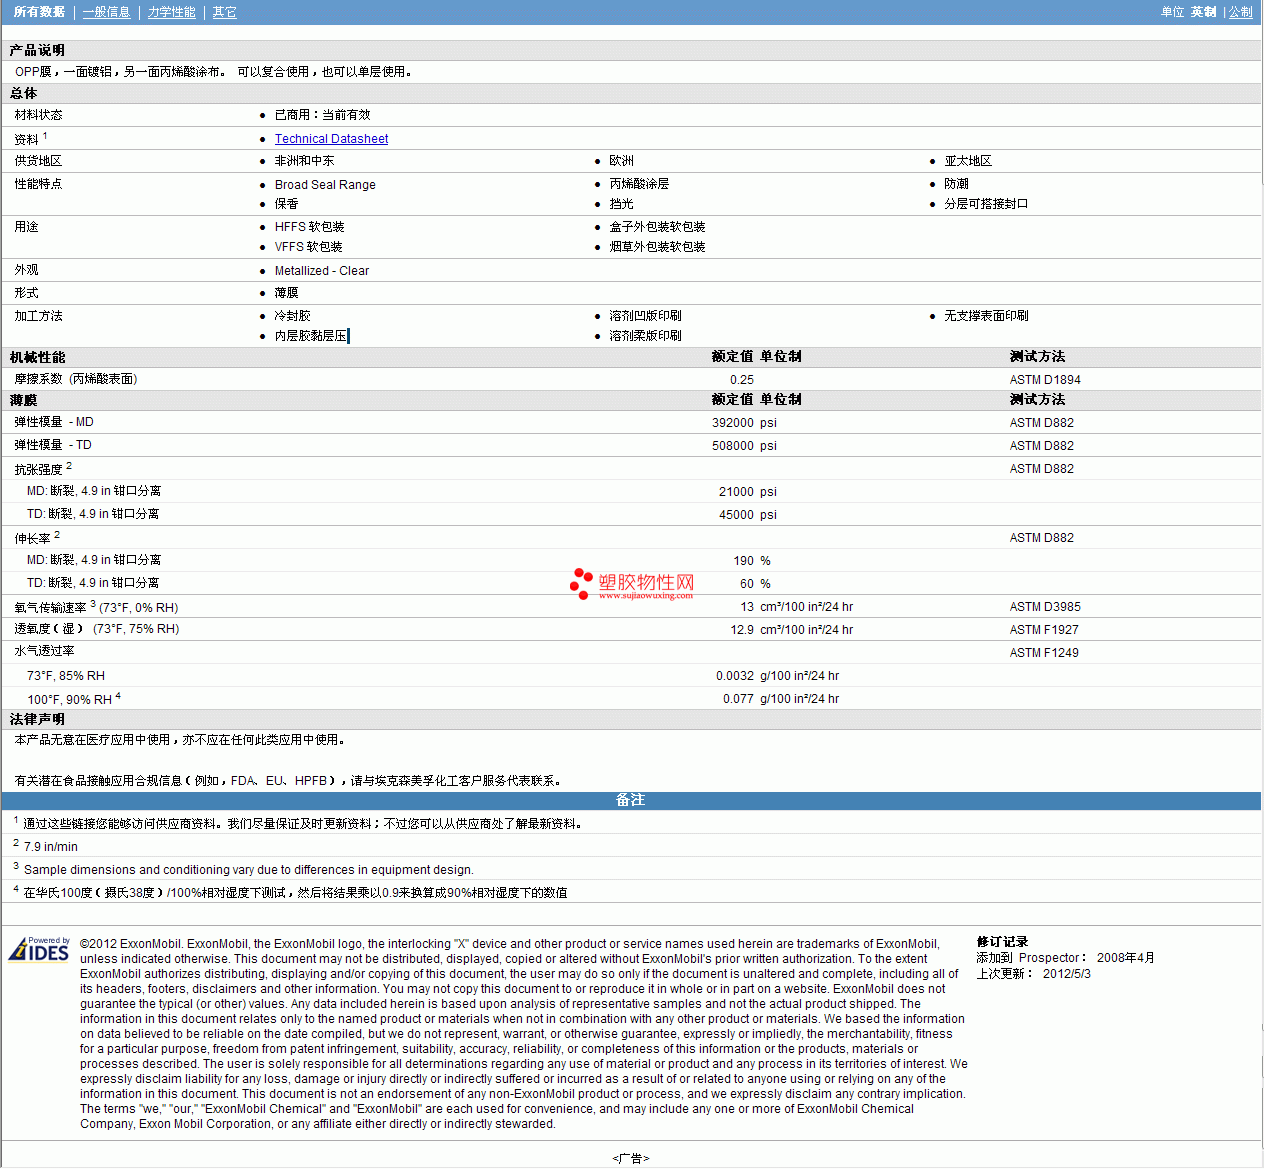Switch units to 公制
Viewport: 1264px width, 1169px height.
click(1240, 12)
